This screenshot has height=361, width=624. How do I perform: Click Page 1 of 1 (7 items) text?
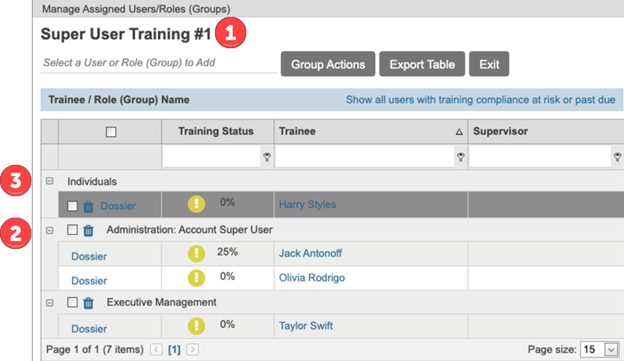[95, 349]
